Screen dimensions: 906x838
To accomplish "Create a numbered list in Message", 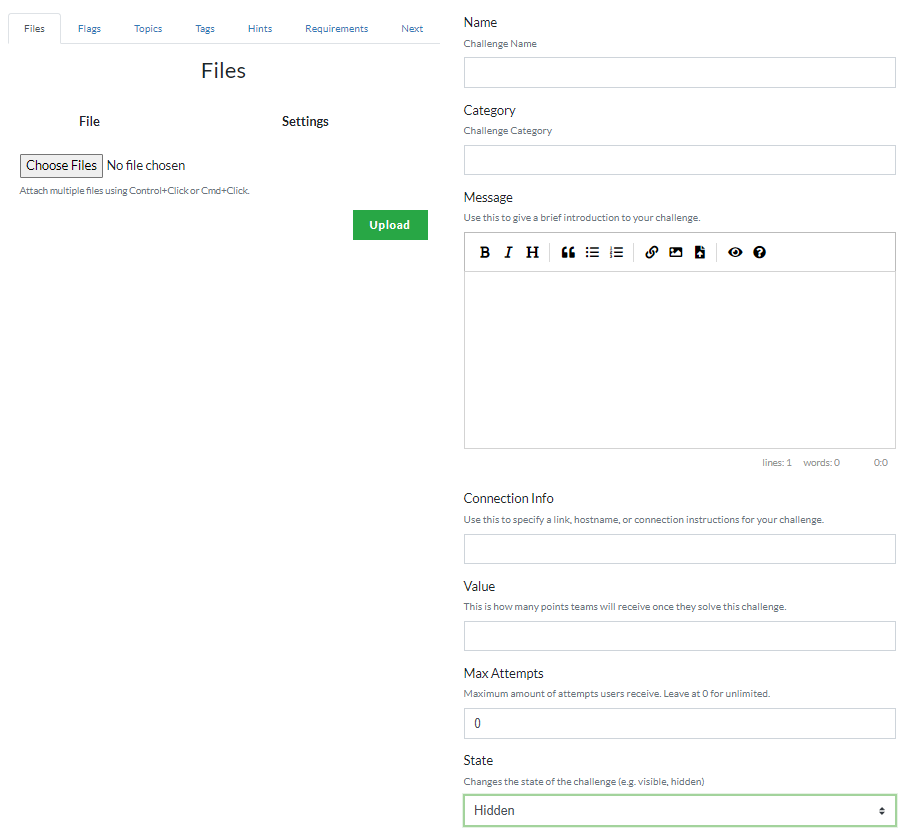I will pyautogui.click(x=616, y=253).
